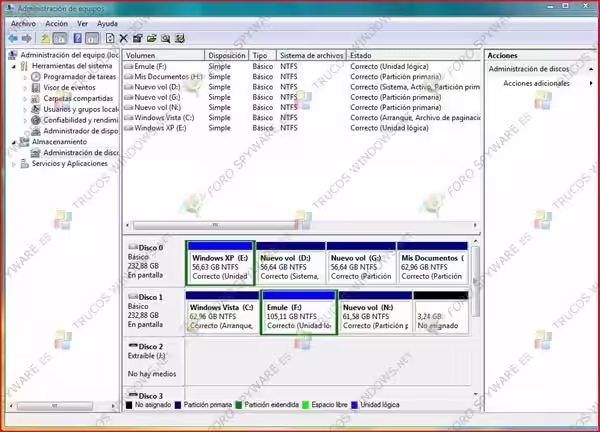The width and height of the screenshot is (600, 432).
Task: Expand the Programador de tareas node arrow
Action: tap(25, 77)
